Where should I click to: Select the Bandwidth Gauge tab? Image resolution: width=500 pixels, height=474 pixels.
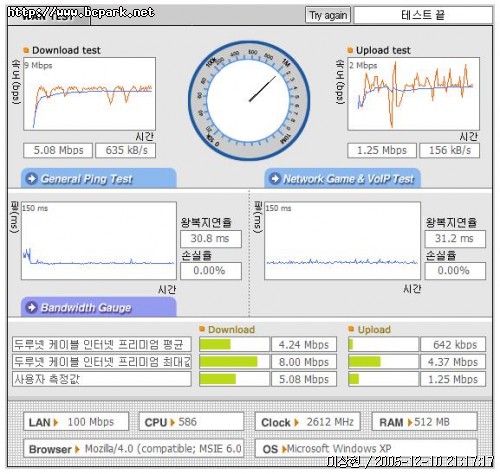99,307
